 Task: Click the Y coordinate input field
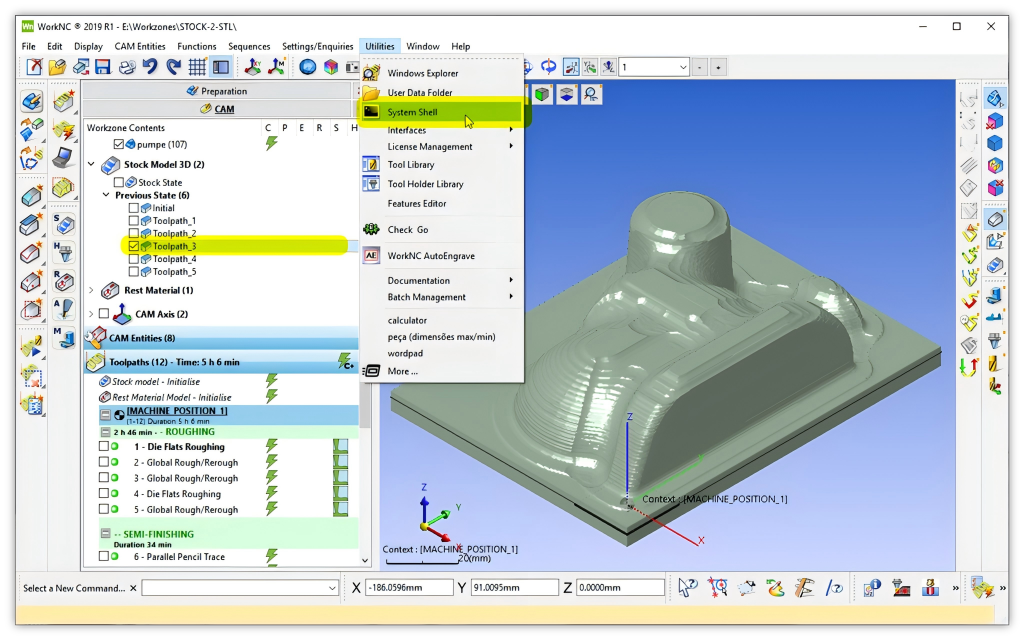pyautogui.click(x=514, y=588)
